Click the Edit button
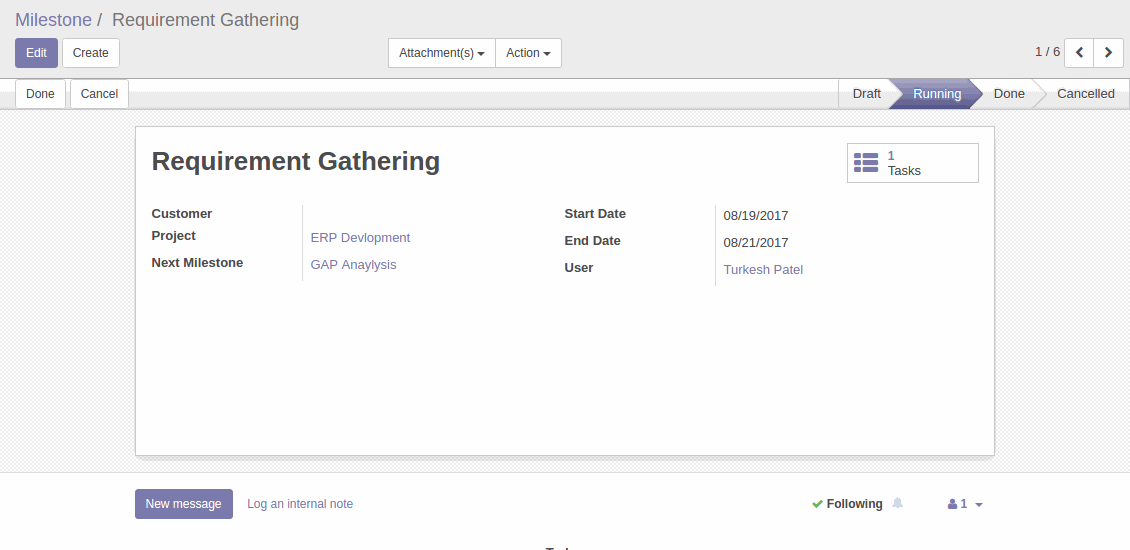The height and width of the screenshot is (550, 1130). [x=36, y=53]
